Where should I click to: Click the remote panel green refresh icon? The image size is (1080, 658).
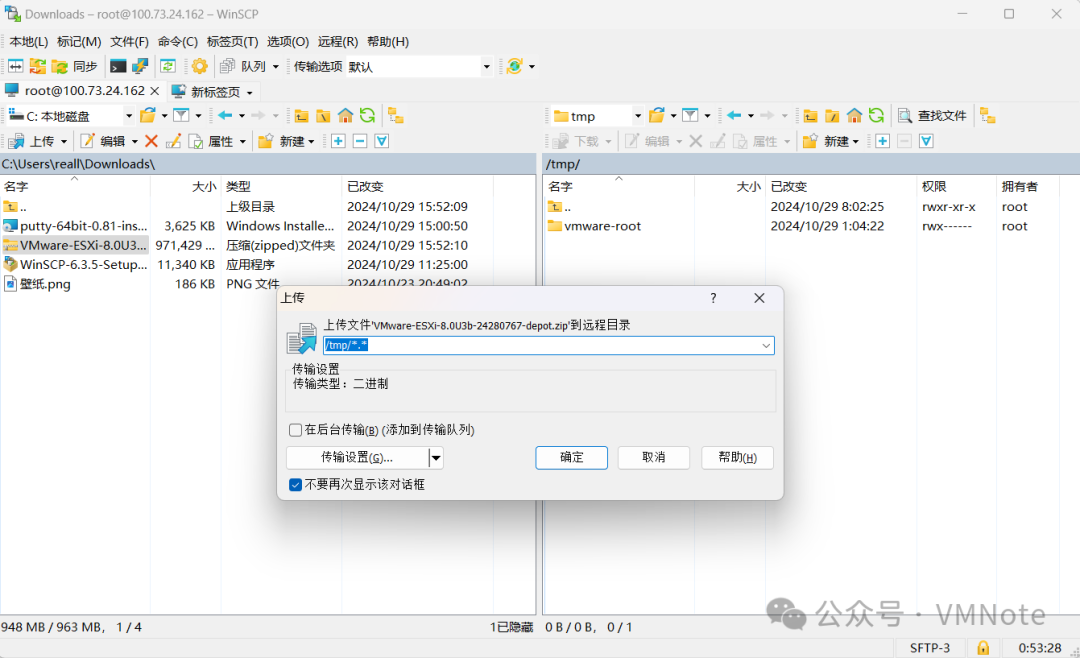tap(876, 116)
